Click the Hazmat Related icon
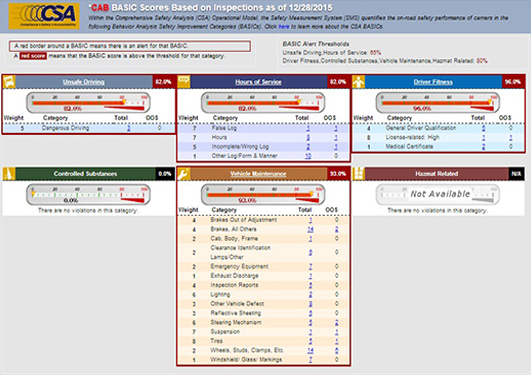Image resolution: width=531 pixels, height=375 pixels. coord(359,174)
